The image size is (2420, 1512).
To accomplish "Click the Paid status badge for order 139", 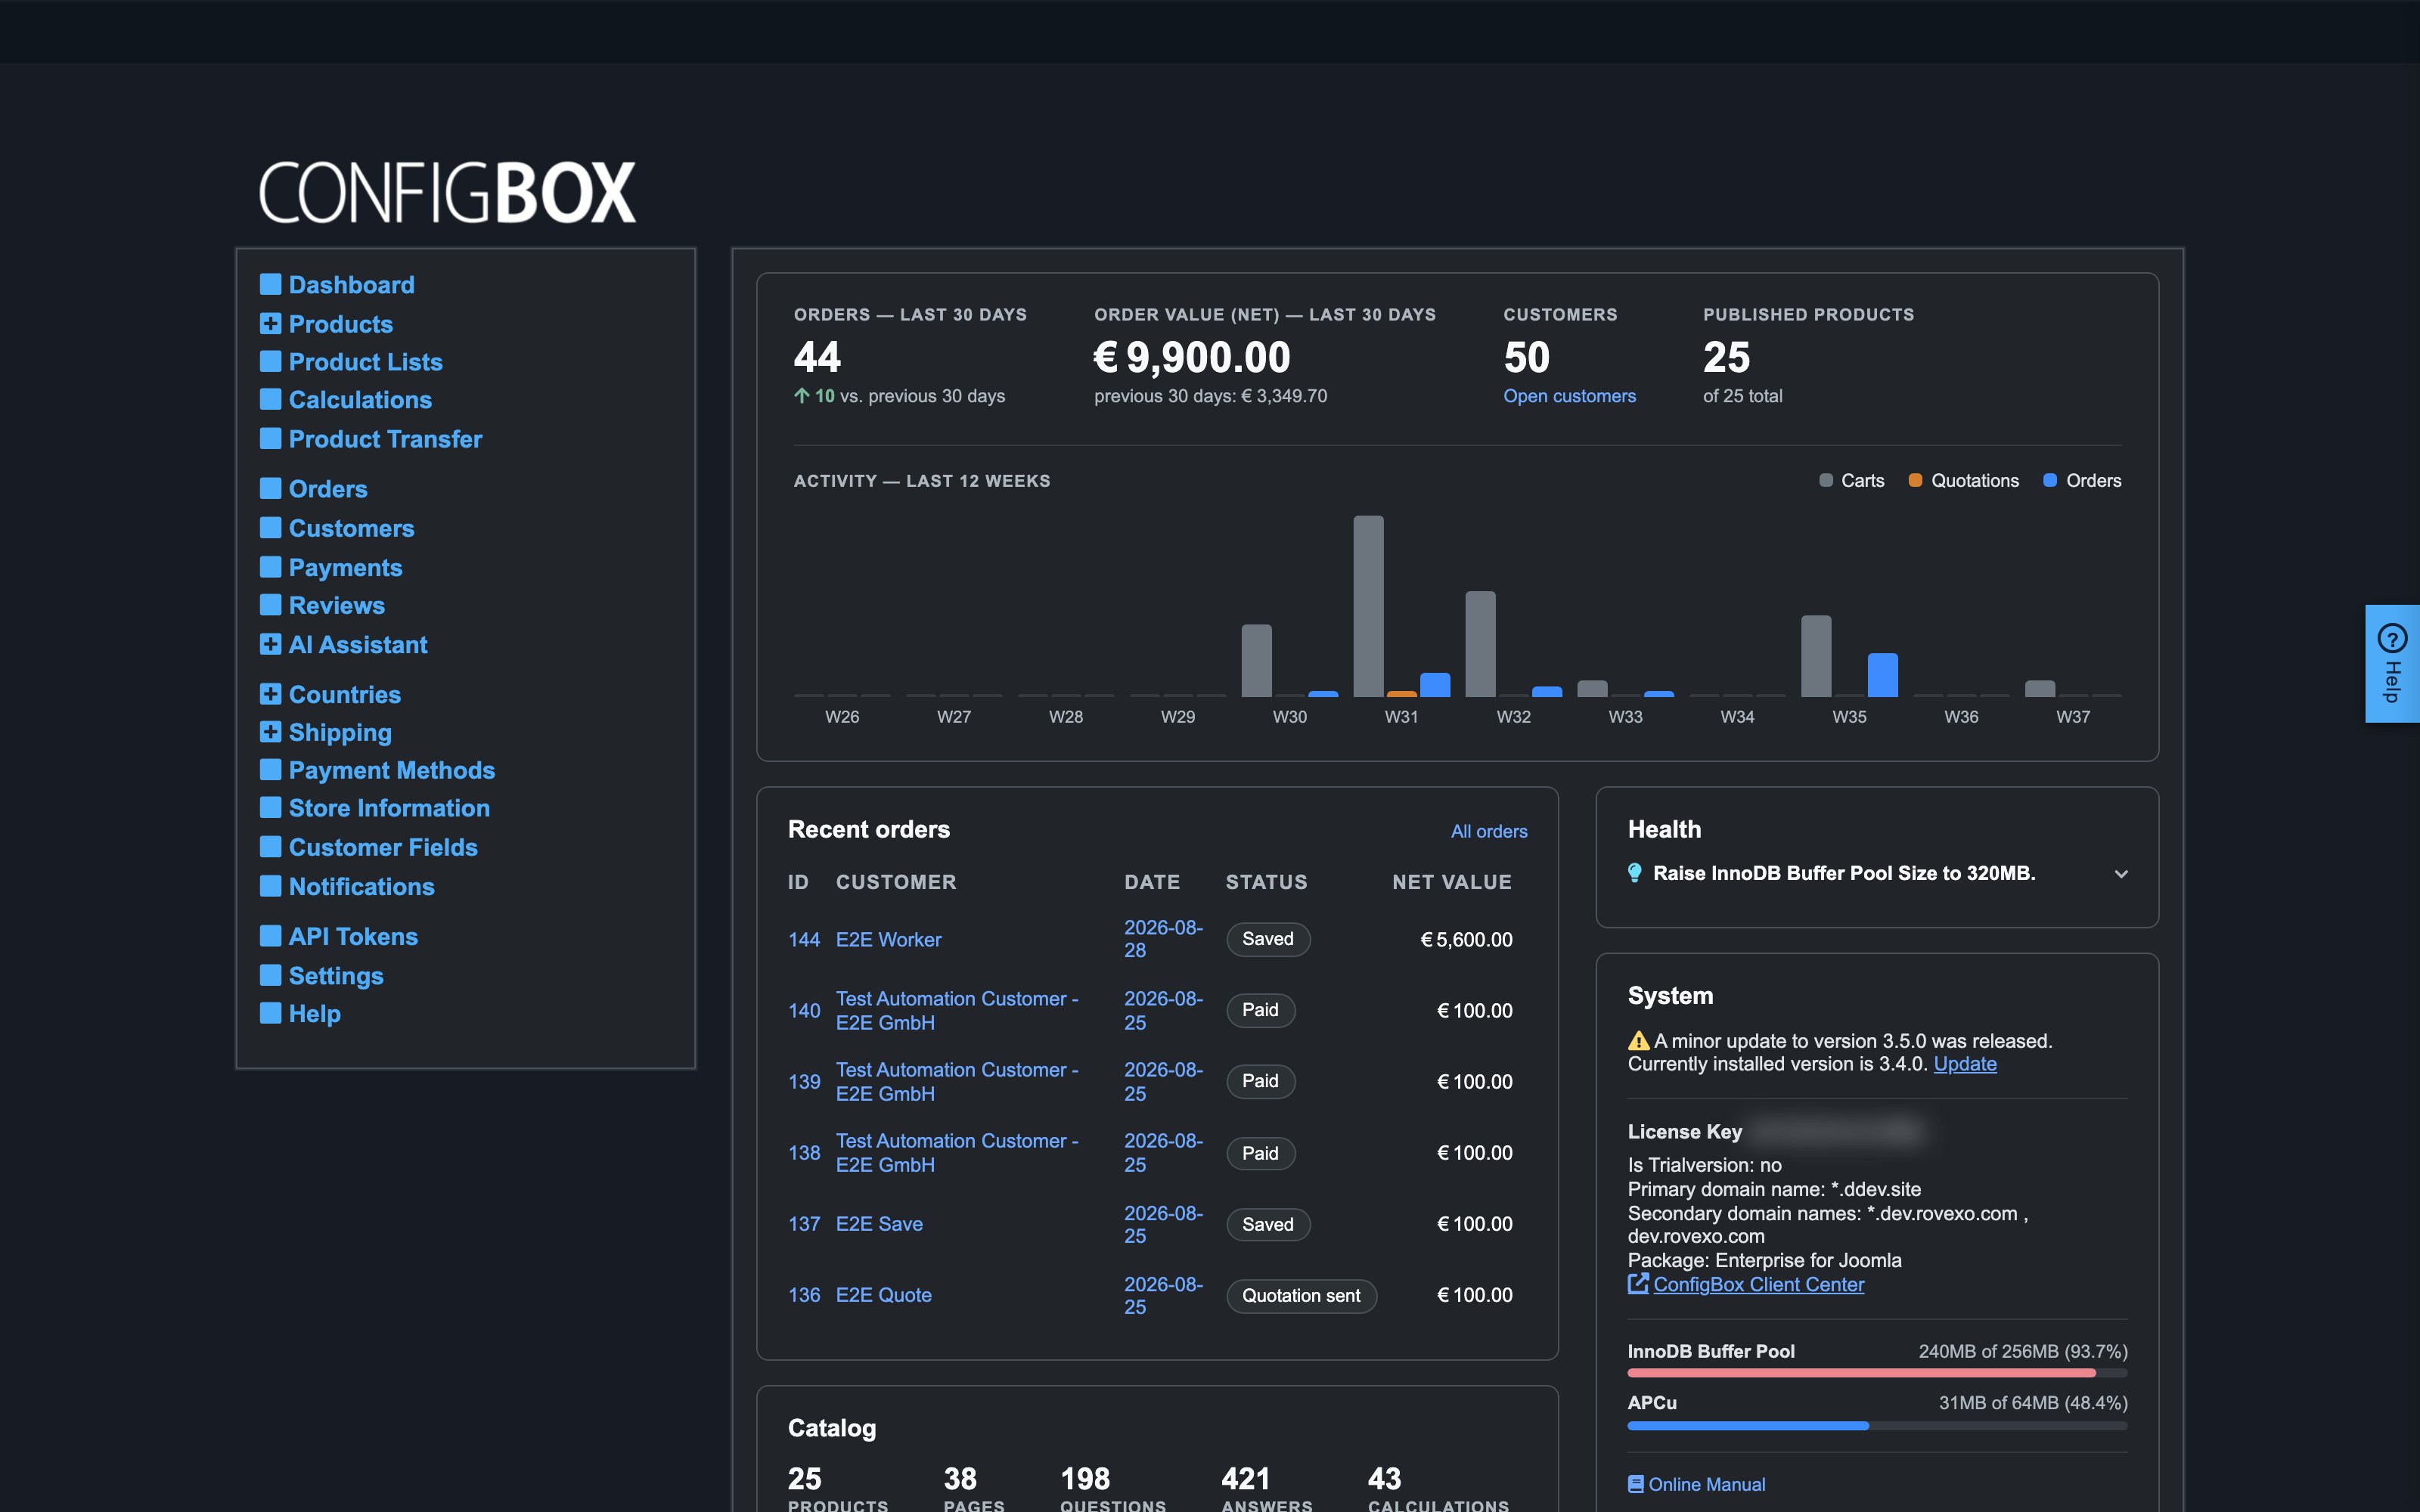I will 1260,1081.
